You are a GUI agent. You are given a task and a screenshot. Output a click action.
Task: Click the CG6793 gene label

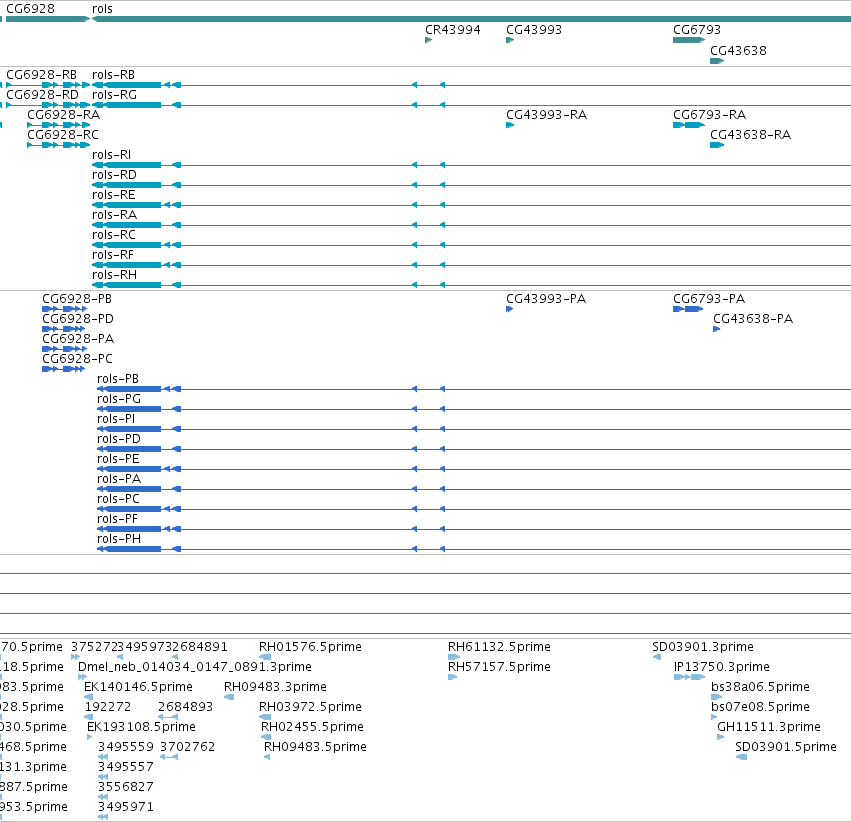click(x=697, y=30)
